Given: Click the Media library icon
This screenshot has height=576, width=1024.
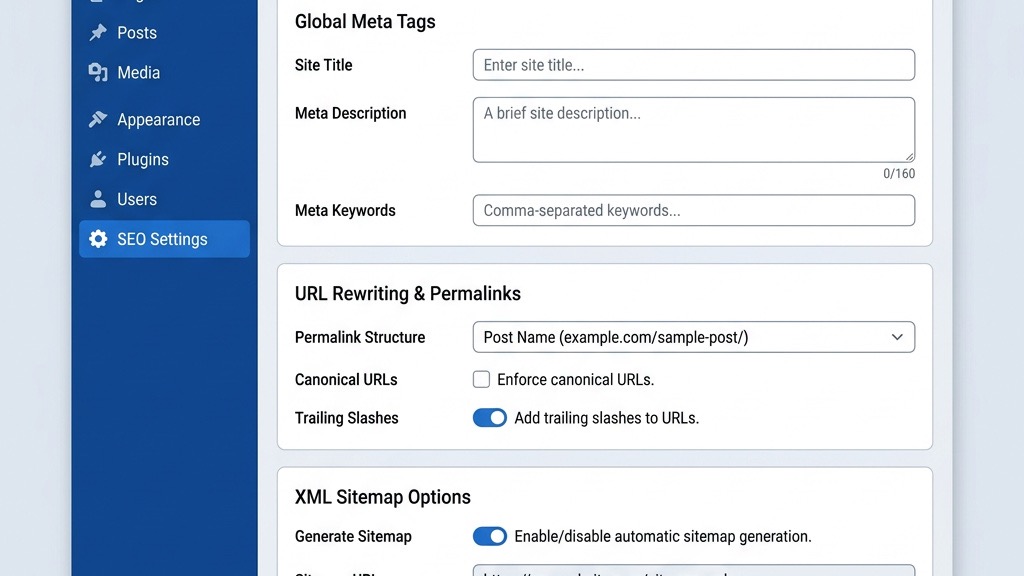Looking at the screenshot, I should (x=99, y=72).
